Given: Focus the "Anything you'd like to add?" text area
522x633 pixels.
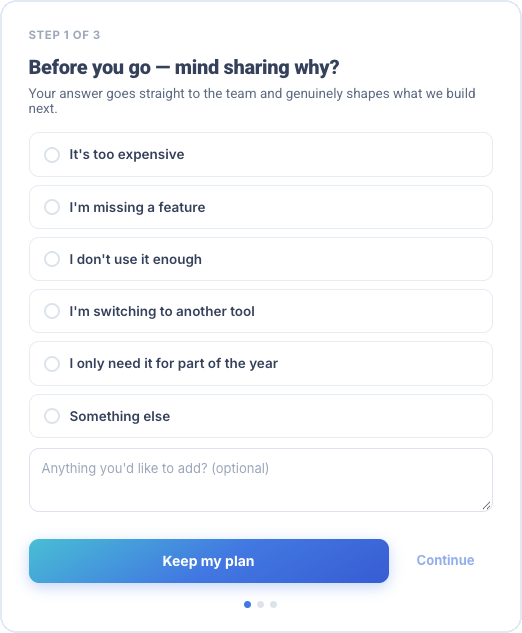Looking at the screenshot, I should (261, 480).
